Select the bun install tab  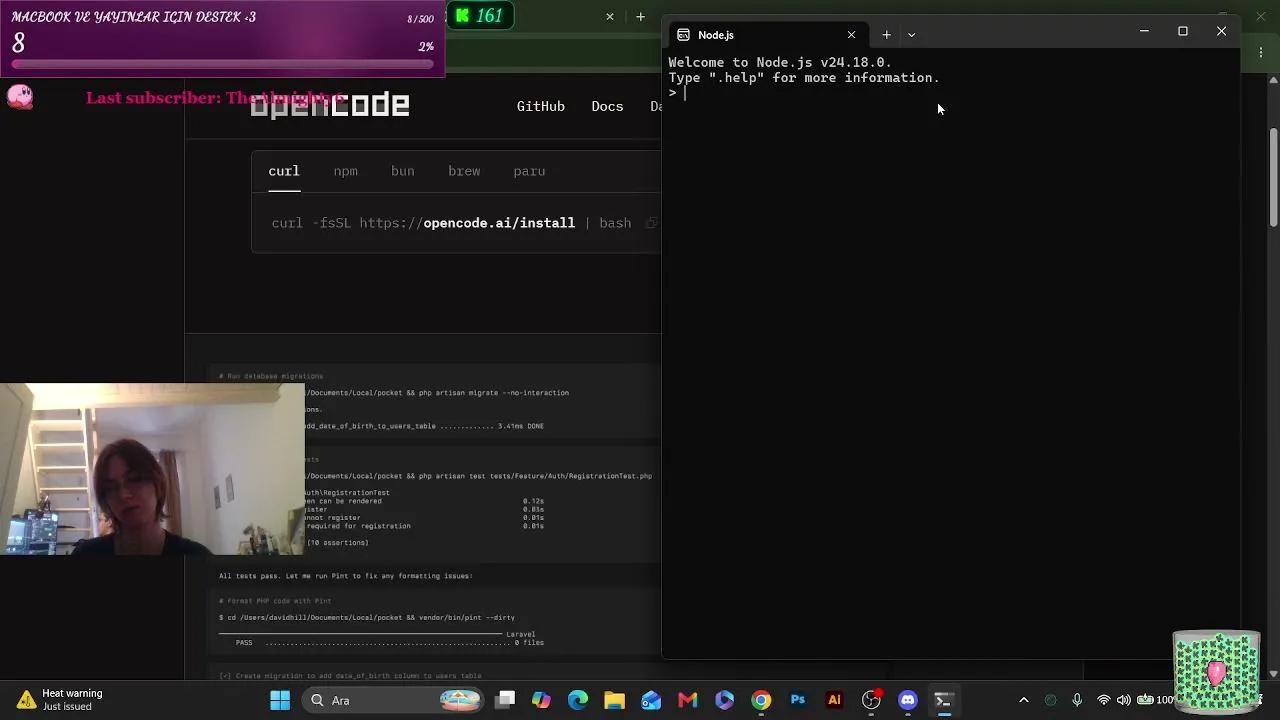(402, 171)
